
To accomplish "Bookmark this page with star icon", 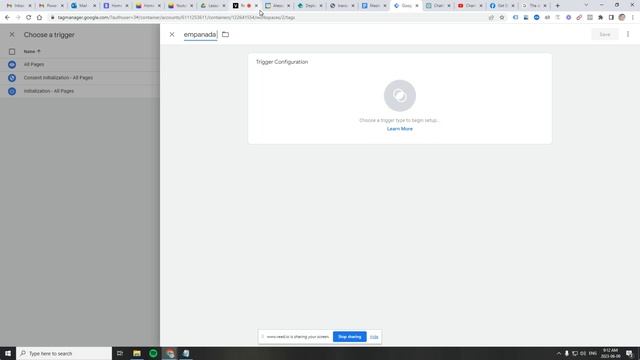I will [x=502, y=18].
